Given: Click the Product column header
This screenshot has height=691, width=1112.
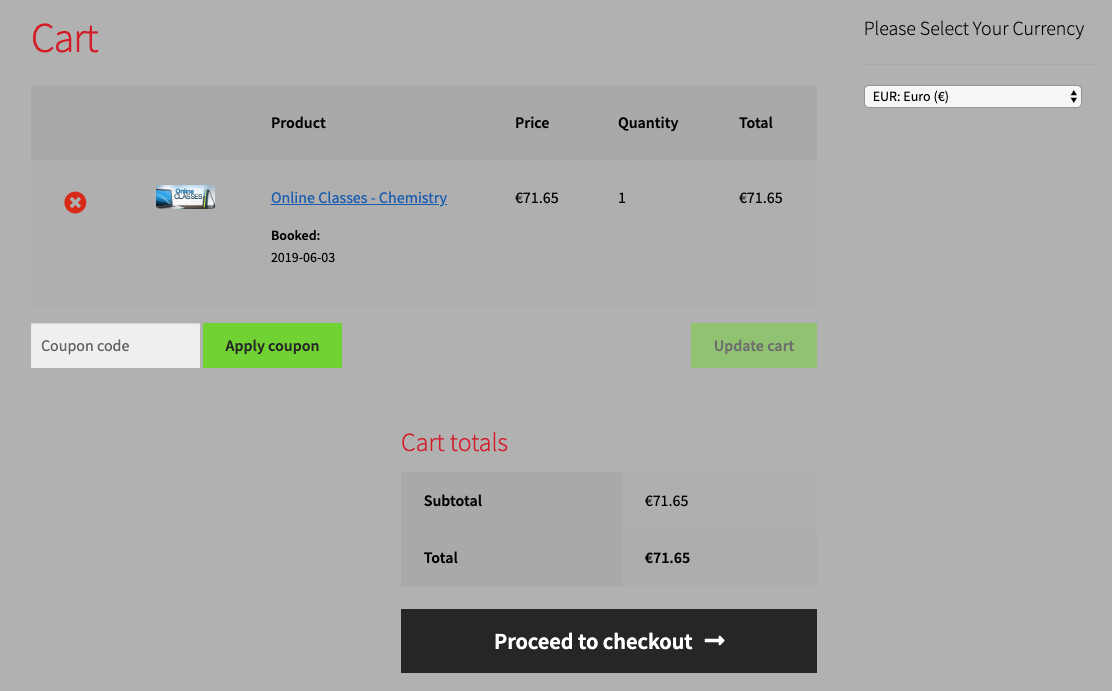Looking at the screenshot, I should click(298, 123).
